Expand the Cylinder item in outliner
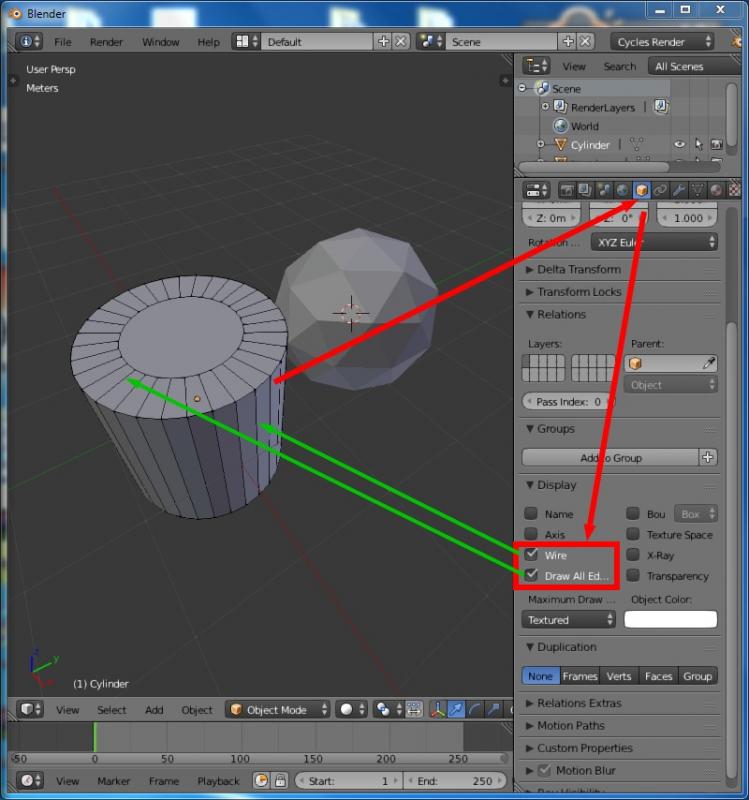 point(540,144)
